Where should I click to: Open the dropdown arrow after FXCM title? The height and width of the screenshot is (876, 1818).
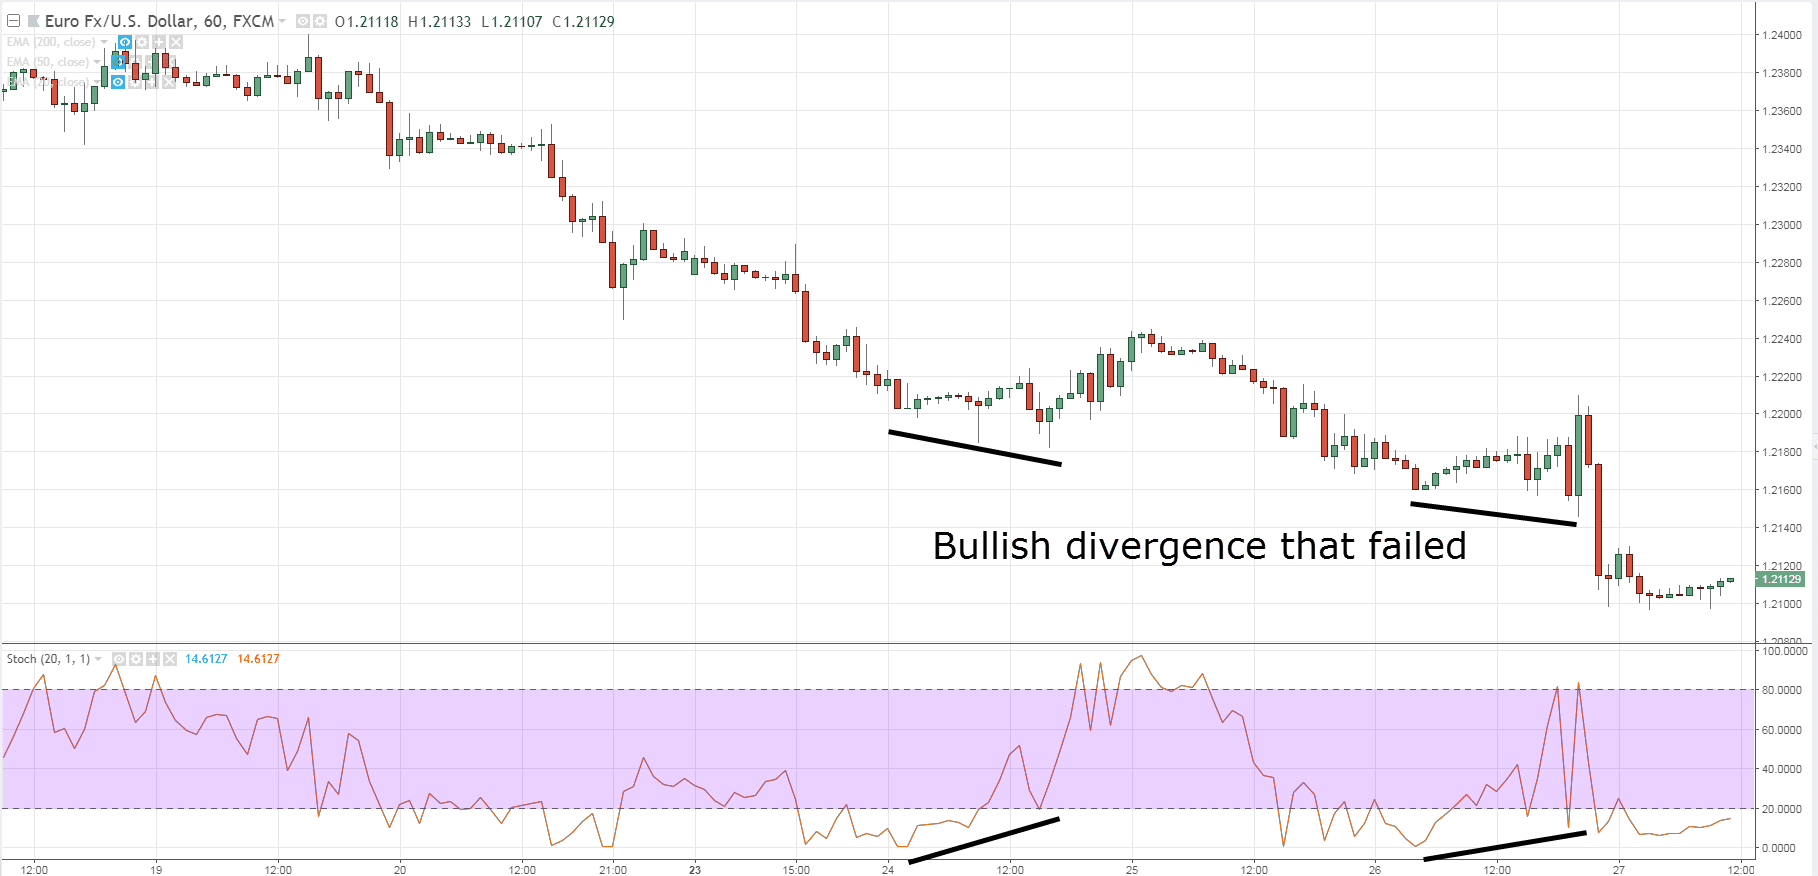[x=282, y=21]
